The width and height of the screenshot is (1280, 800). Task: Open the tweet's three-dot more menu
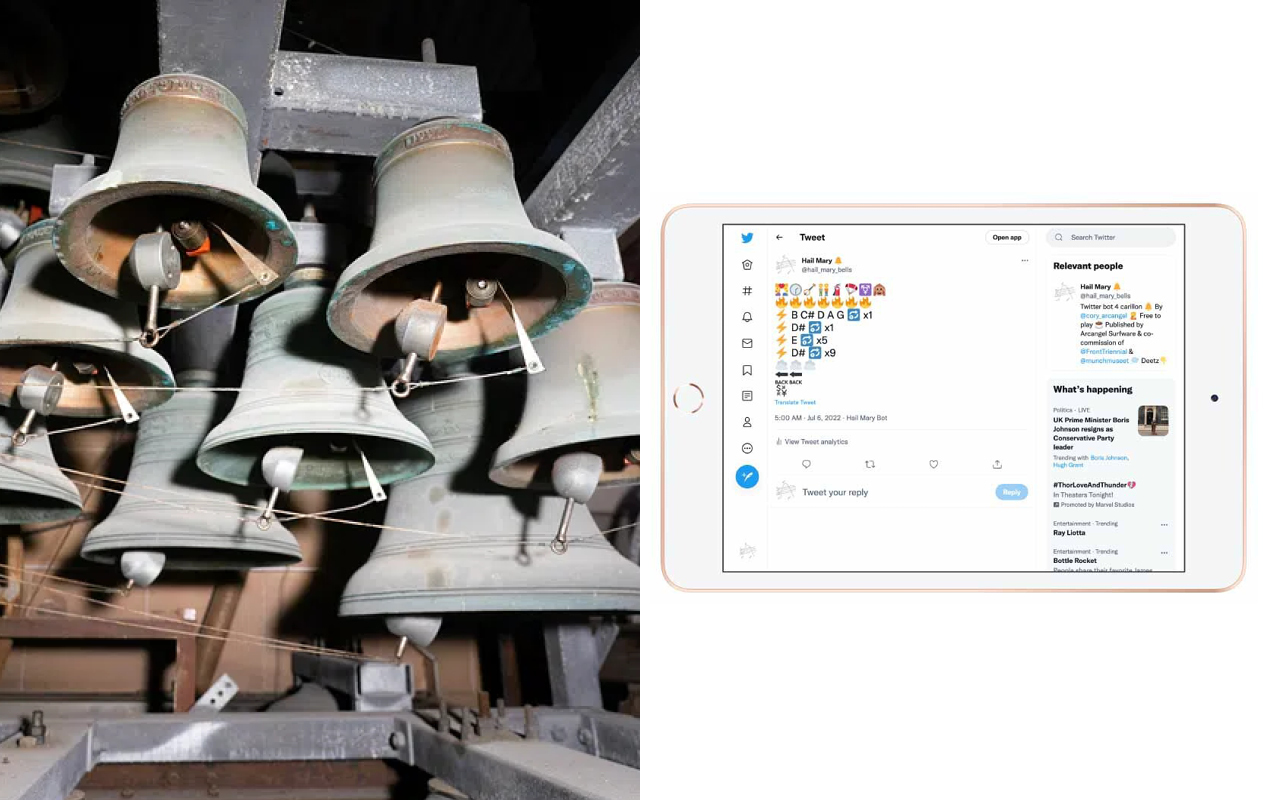(x=1024, y=261)
